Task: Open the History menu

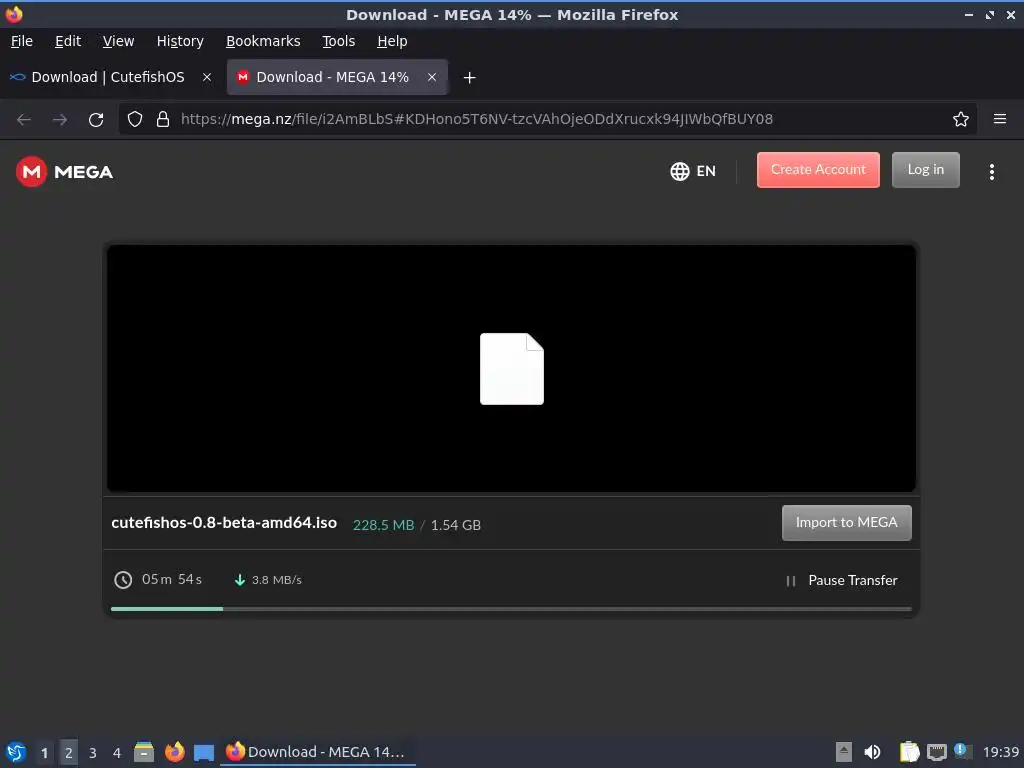Action: (180, 41)
